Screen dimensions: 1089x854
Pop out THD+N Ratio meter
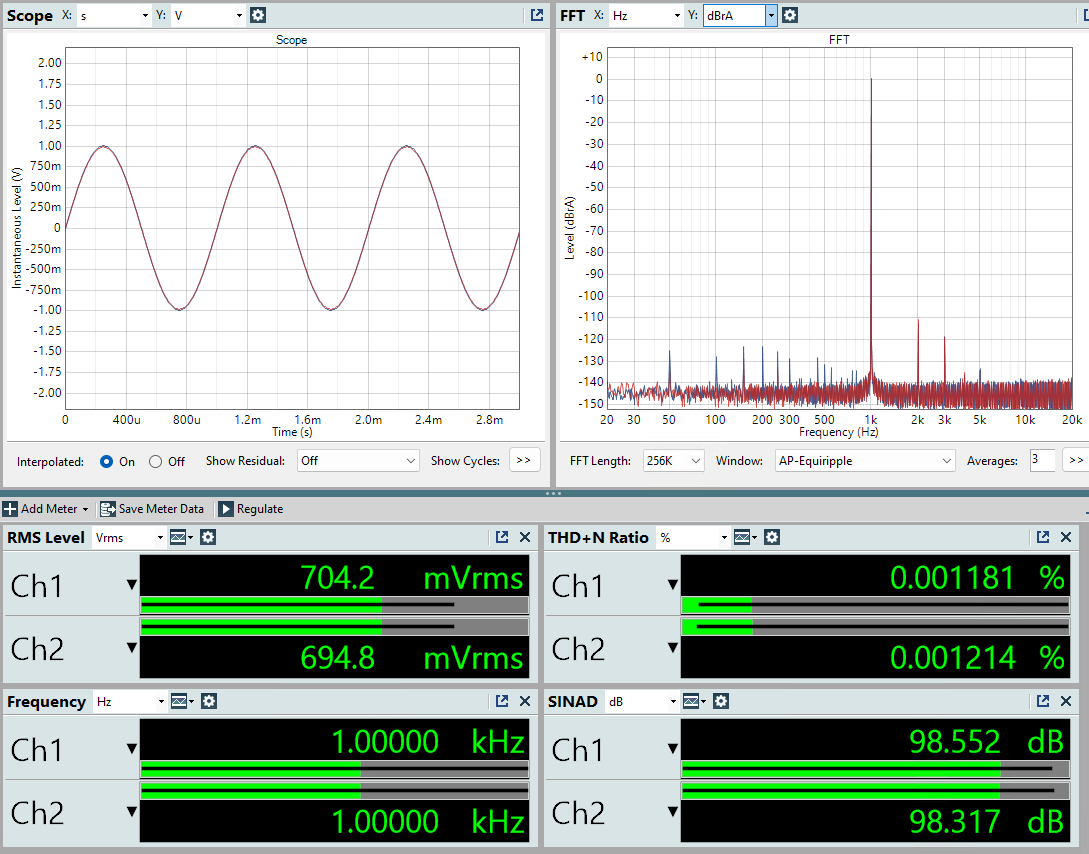tap(1042, 537)
